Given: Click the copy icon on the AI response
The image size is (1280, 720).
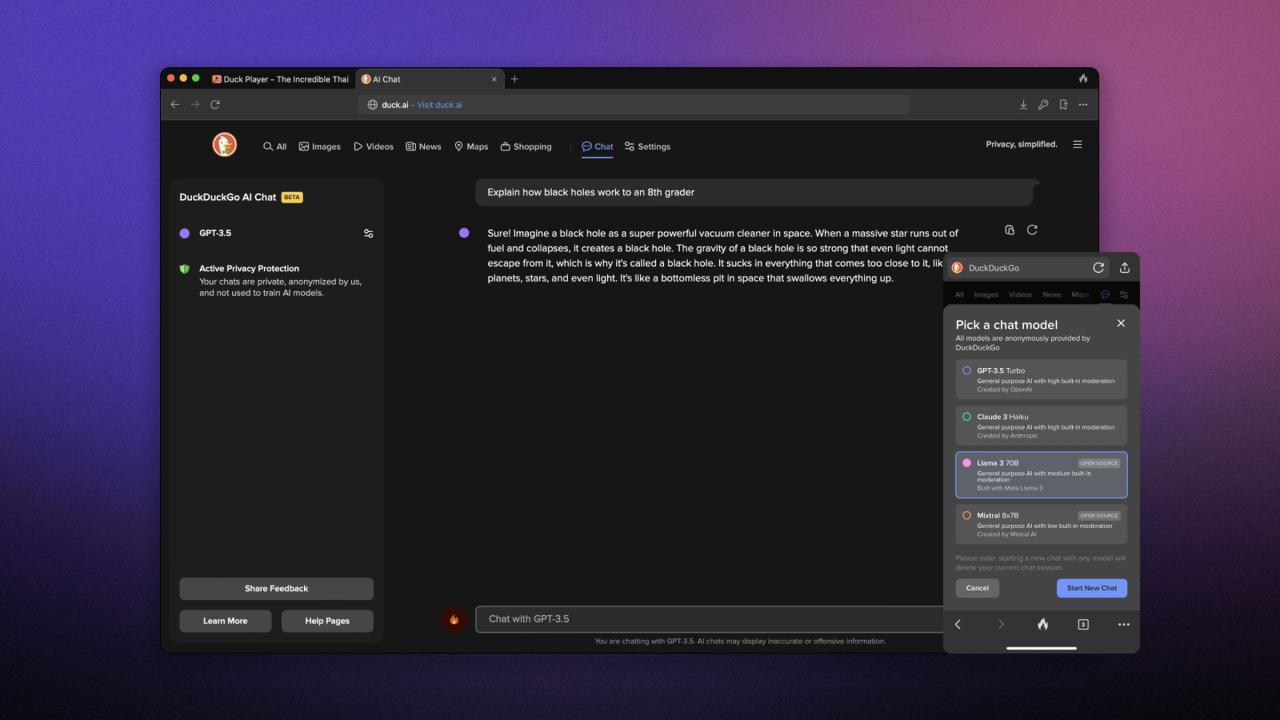Looking at the screenshot, I should pos(1009,229).
